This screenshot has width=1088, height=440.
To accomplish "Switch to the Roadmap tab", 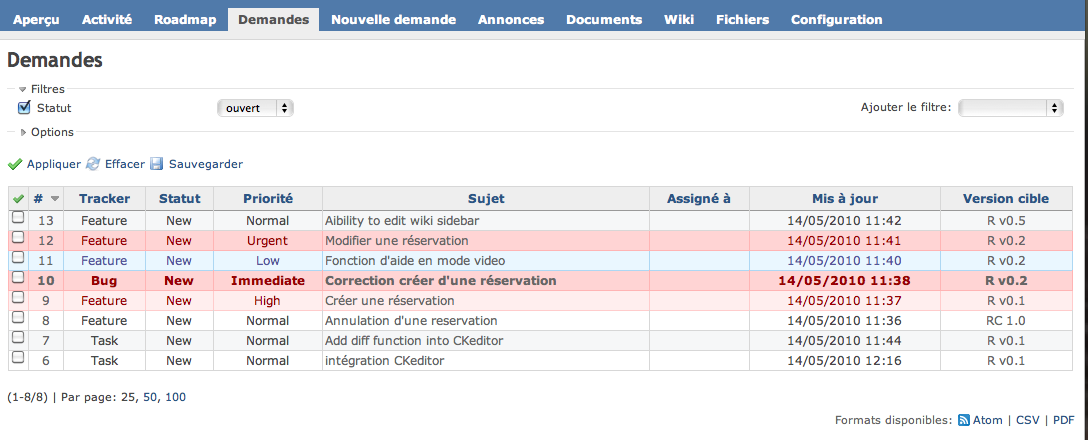I will point(185,19).
